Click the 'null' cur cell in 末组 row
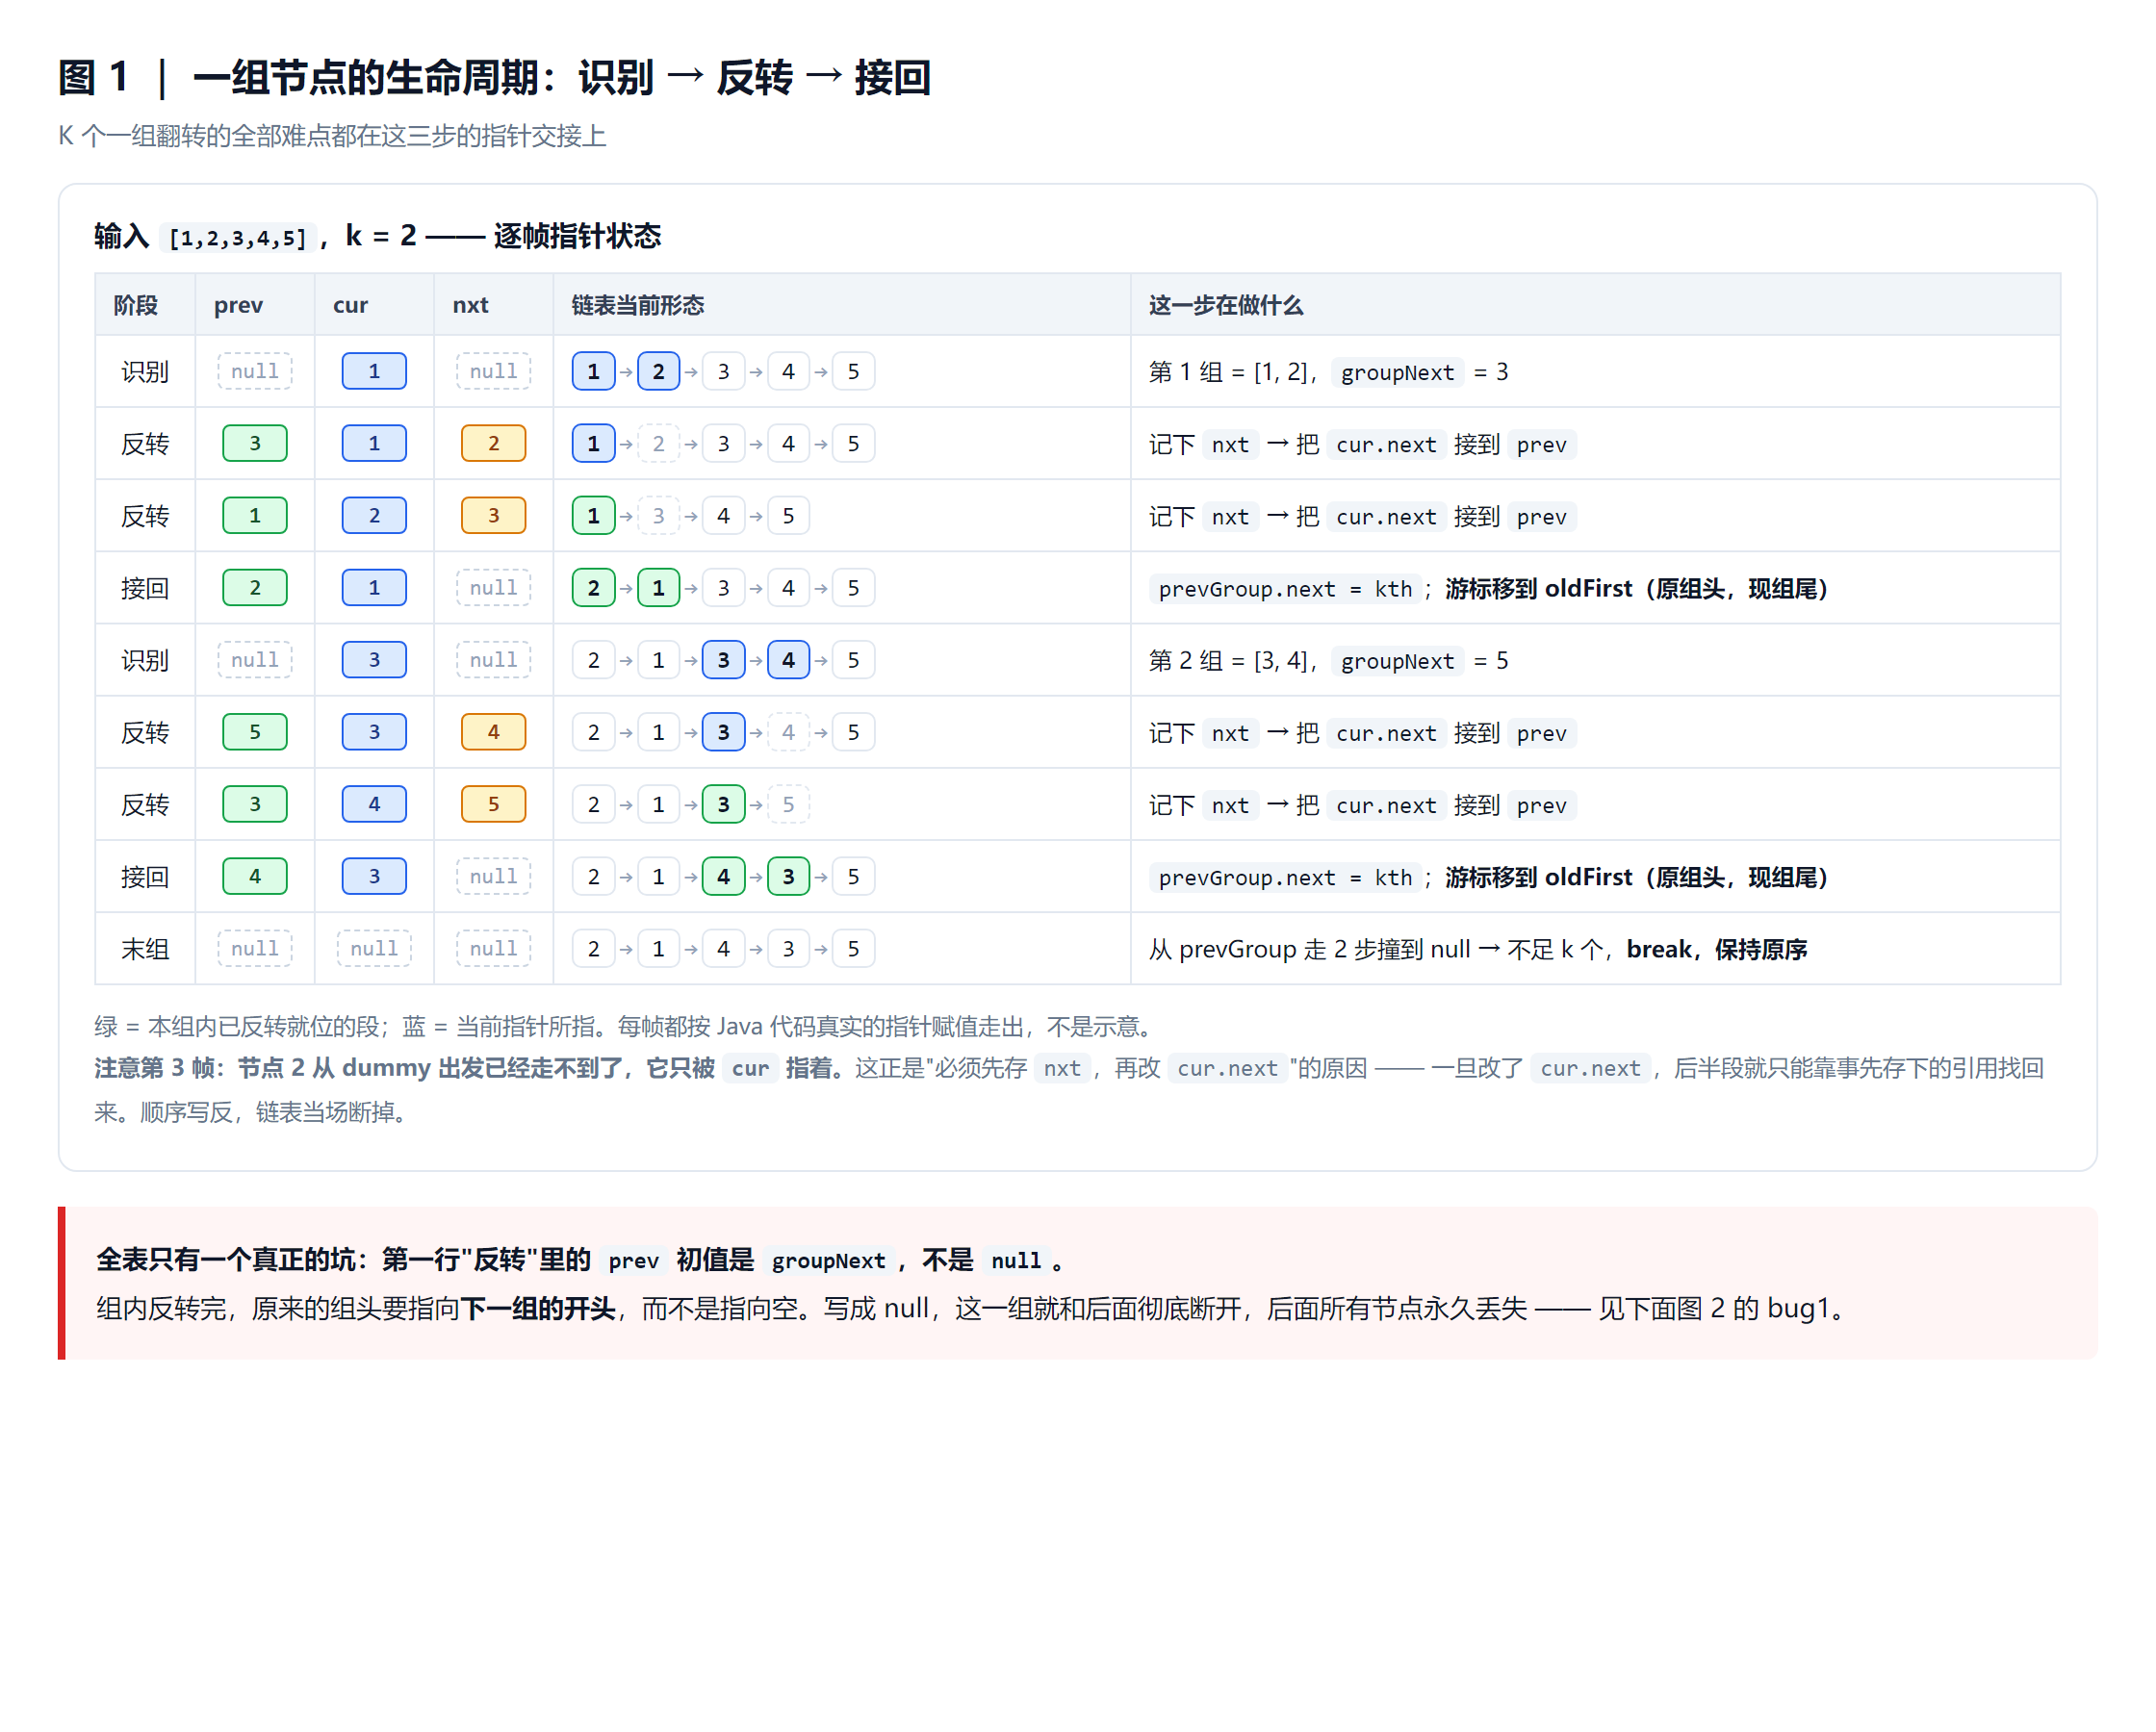This screenshot has width=2156, height=1732. coord(374,948)
